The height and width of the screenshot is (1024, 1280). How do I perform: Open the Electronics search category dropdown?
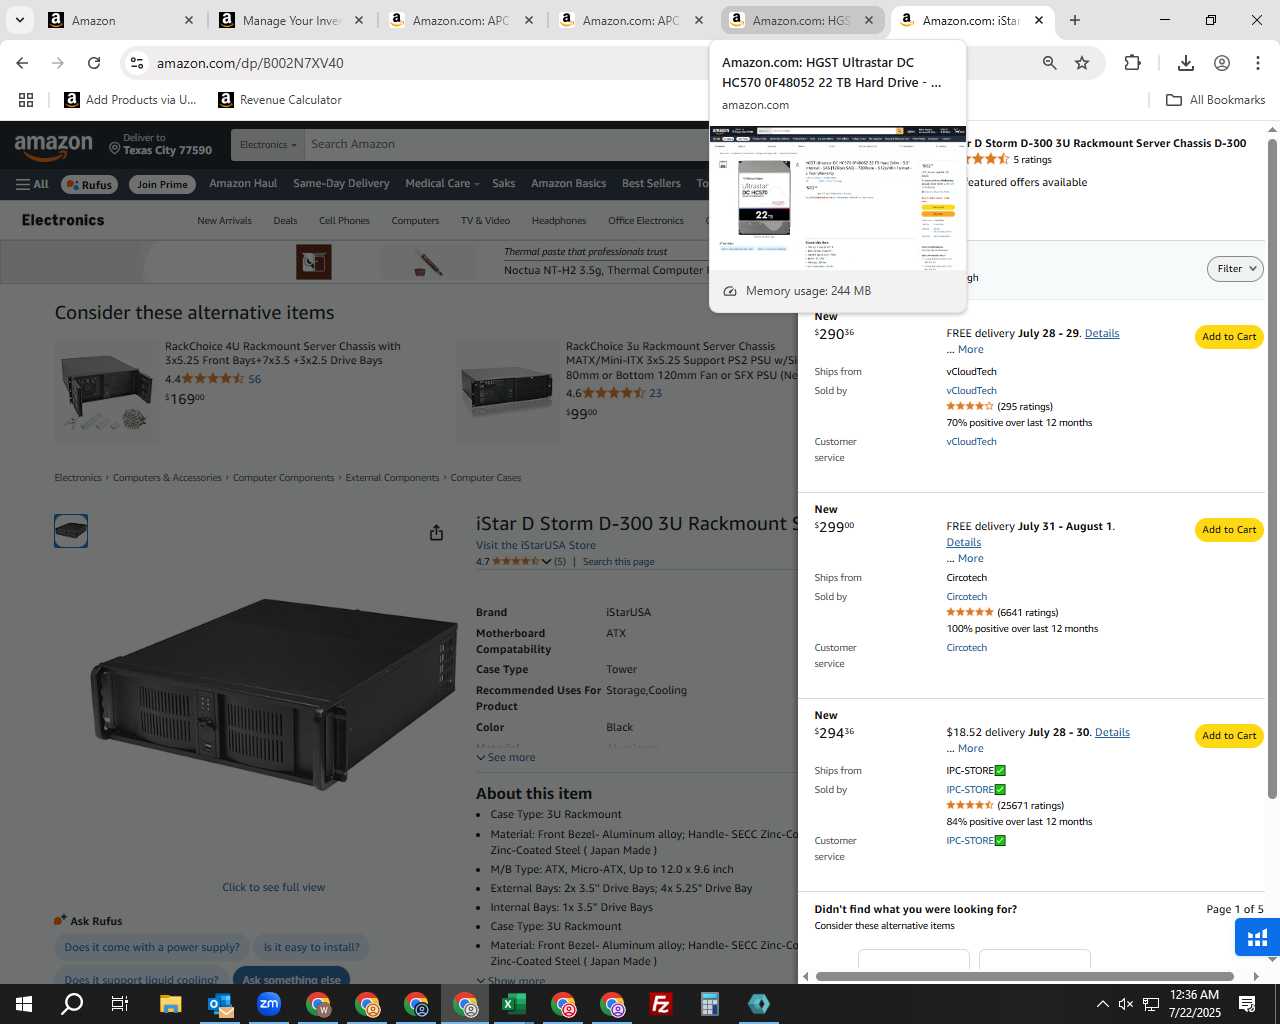[x=268, y=144]
